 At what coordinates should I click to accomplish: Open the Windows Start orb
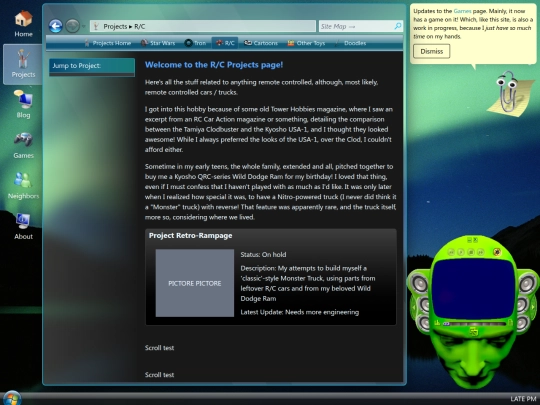coord(12,398)
